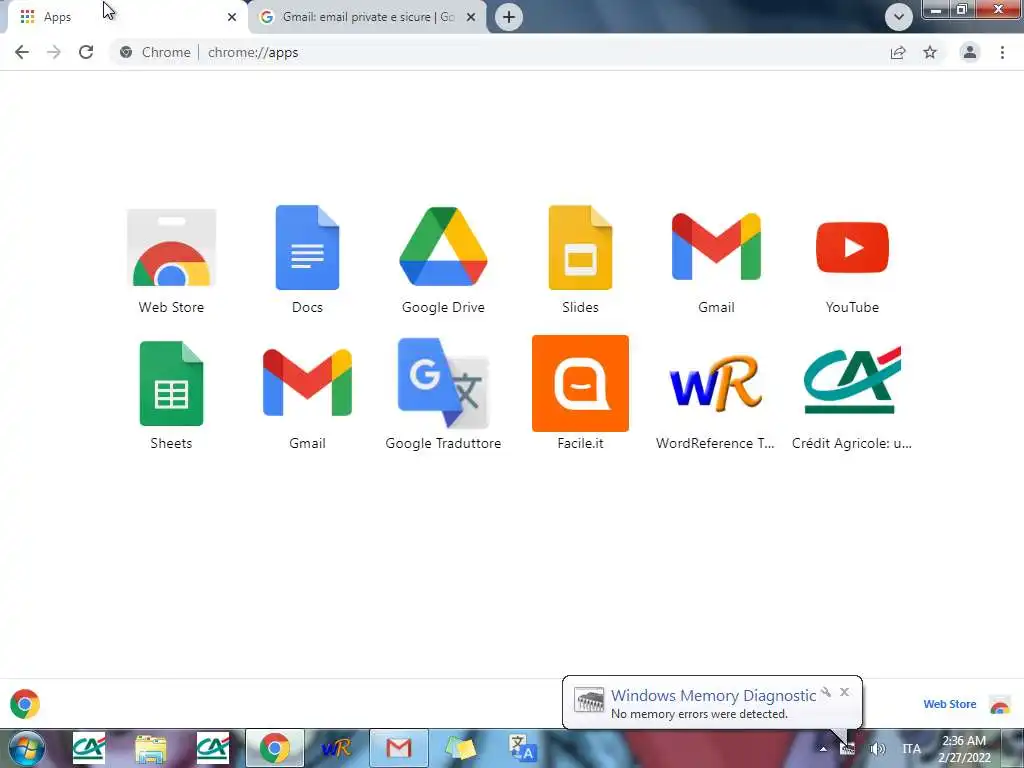Open Chrome three-dot menu

pyautogui.click(x=1002, y=52)
